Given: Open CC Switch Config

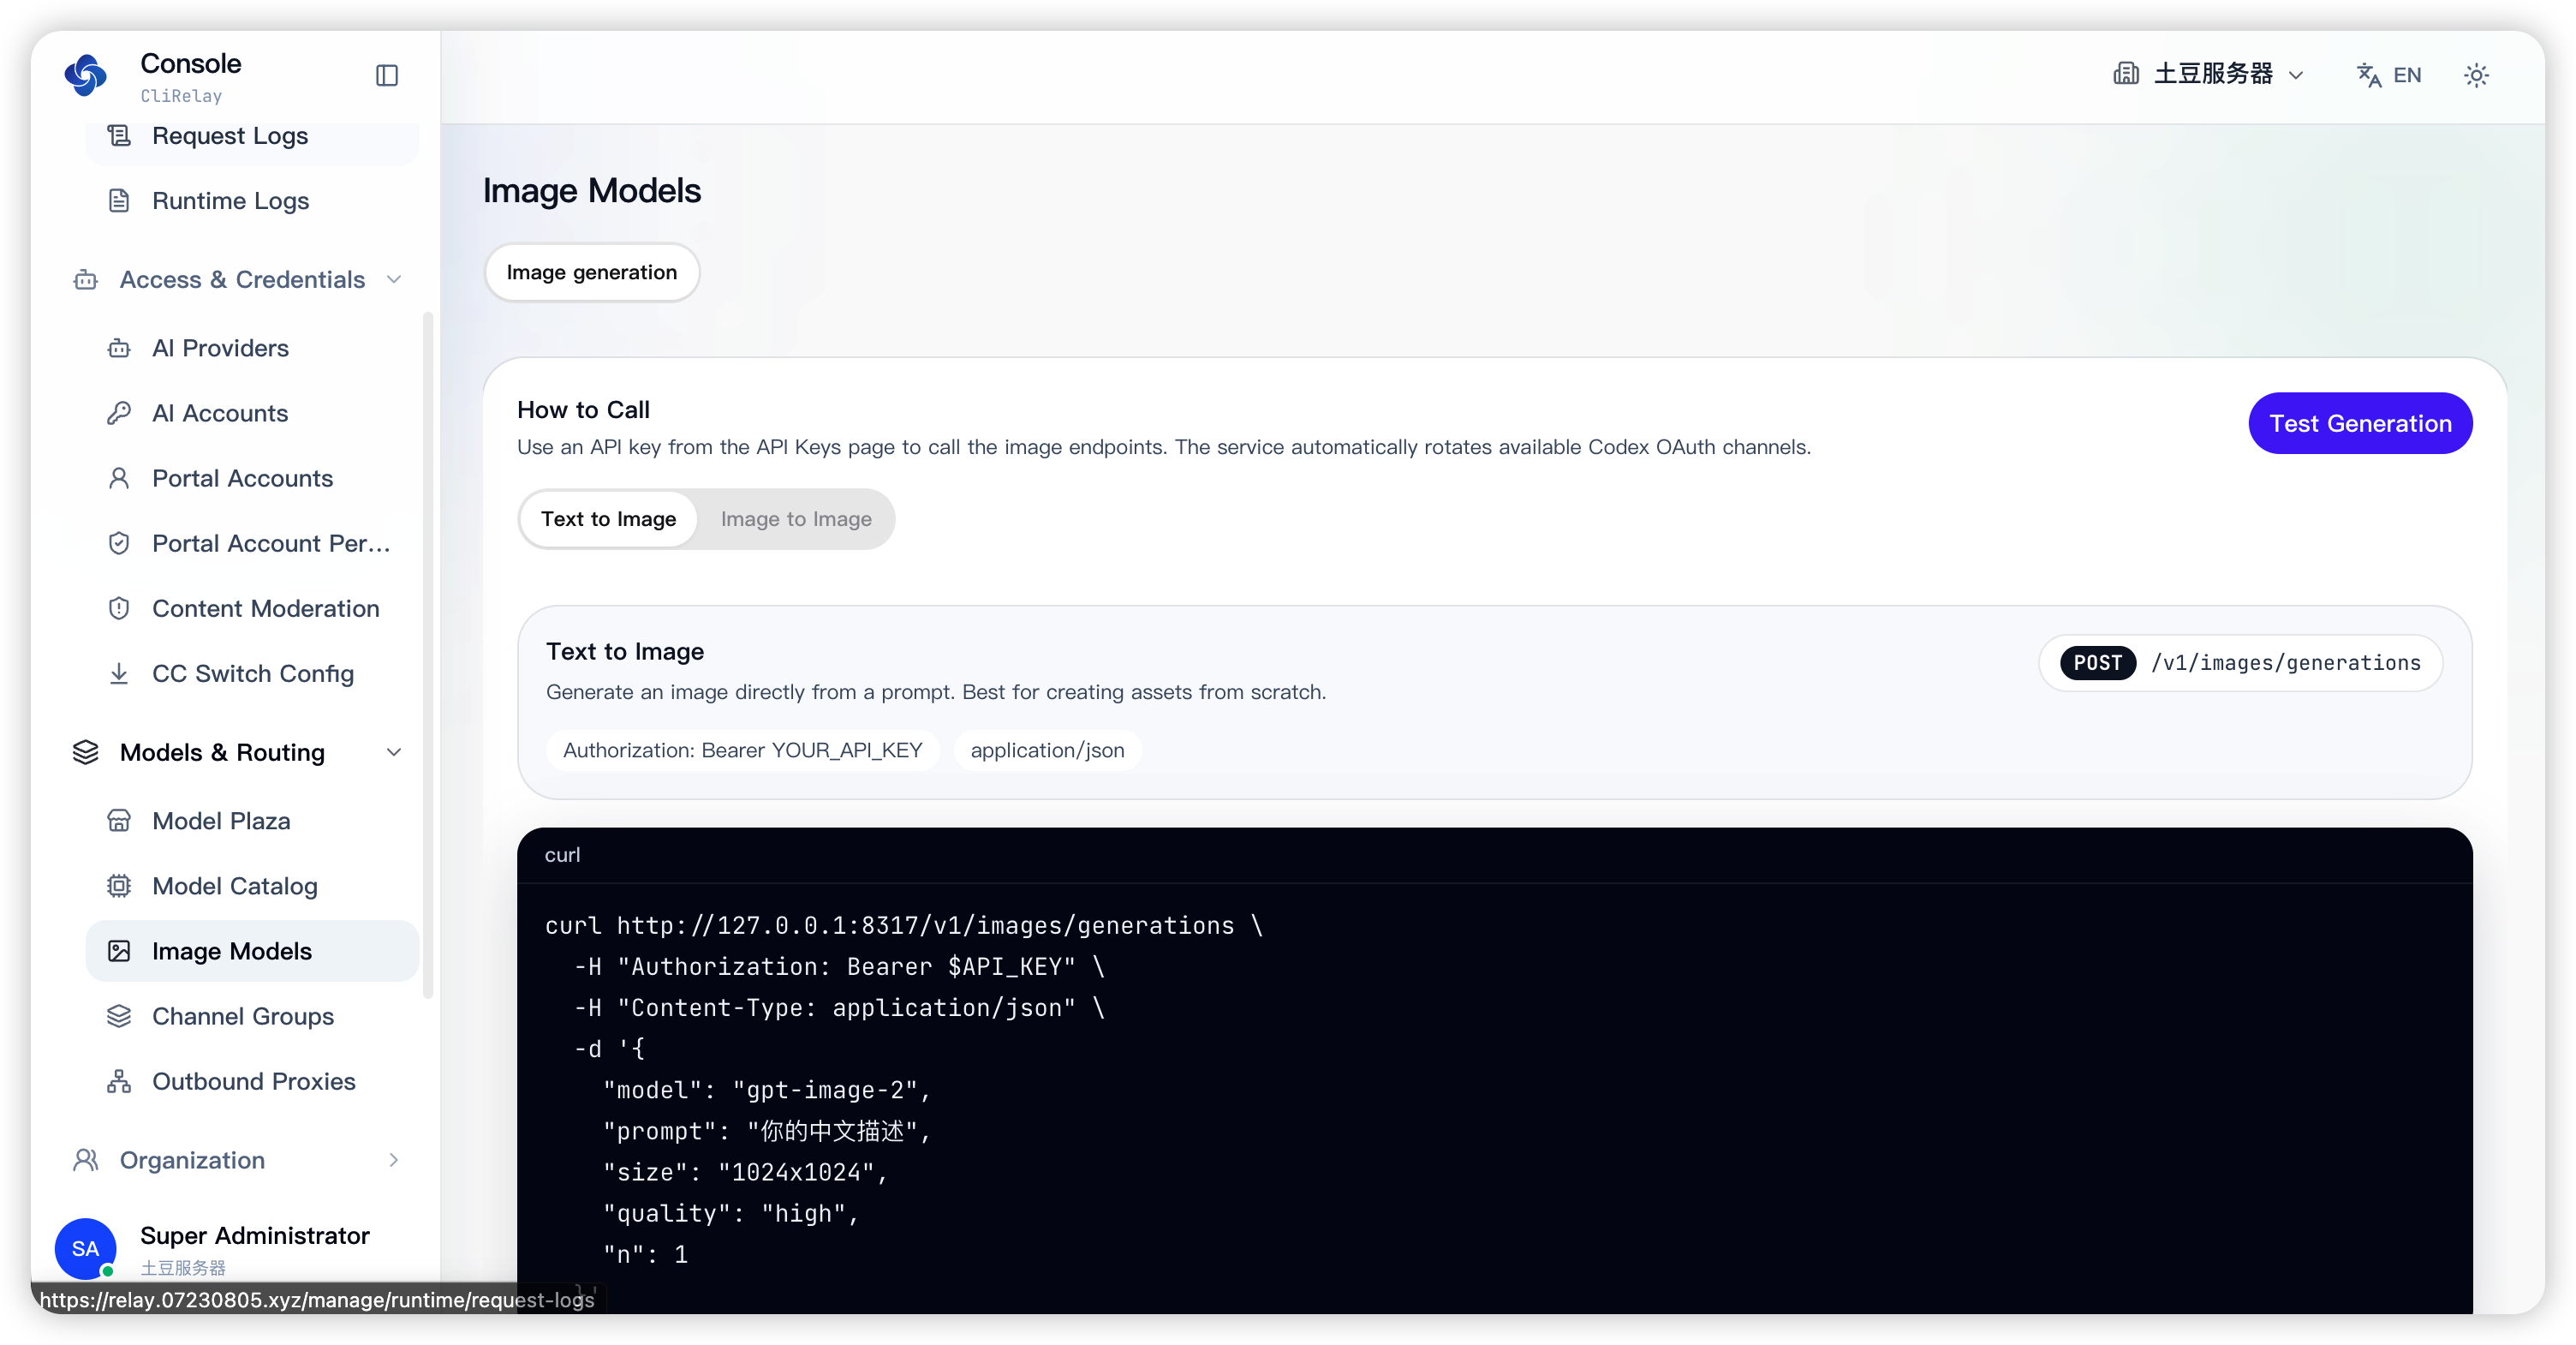Looking at the screenshot, I should 252,673.
